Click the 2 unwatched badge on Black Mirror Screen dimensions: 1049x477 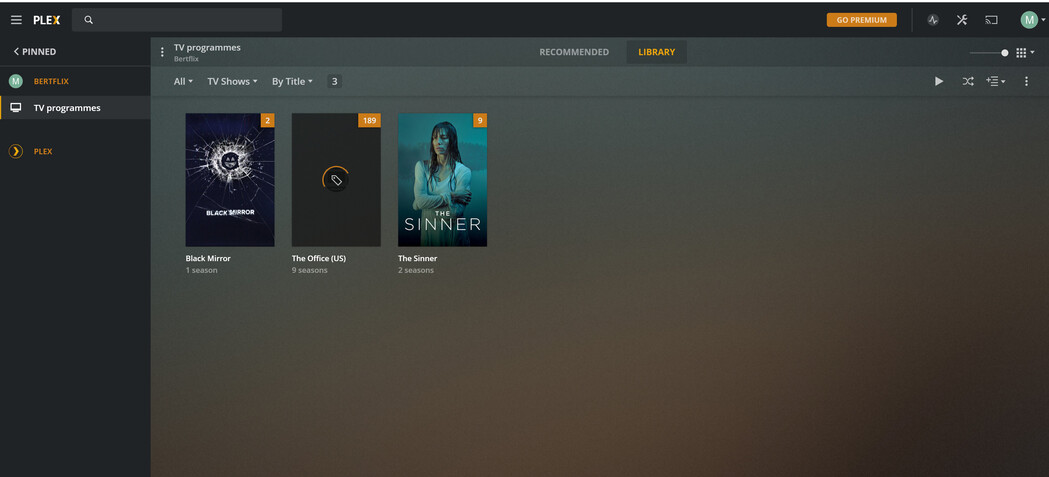pyautogui.click(x=268, y=120)
